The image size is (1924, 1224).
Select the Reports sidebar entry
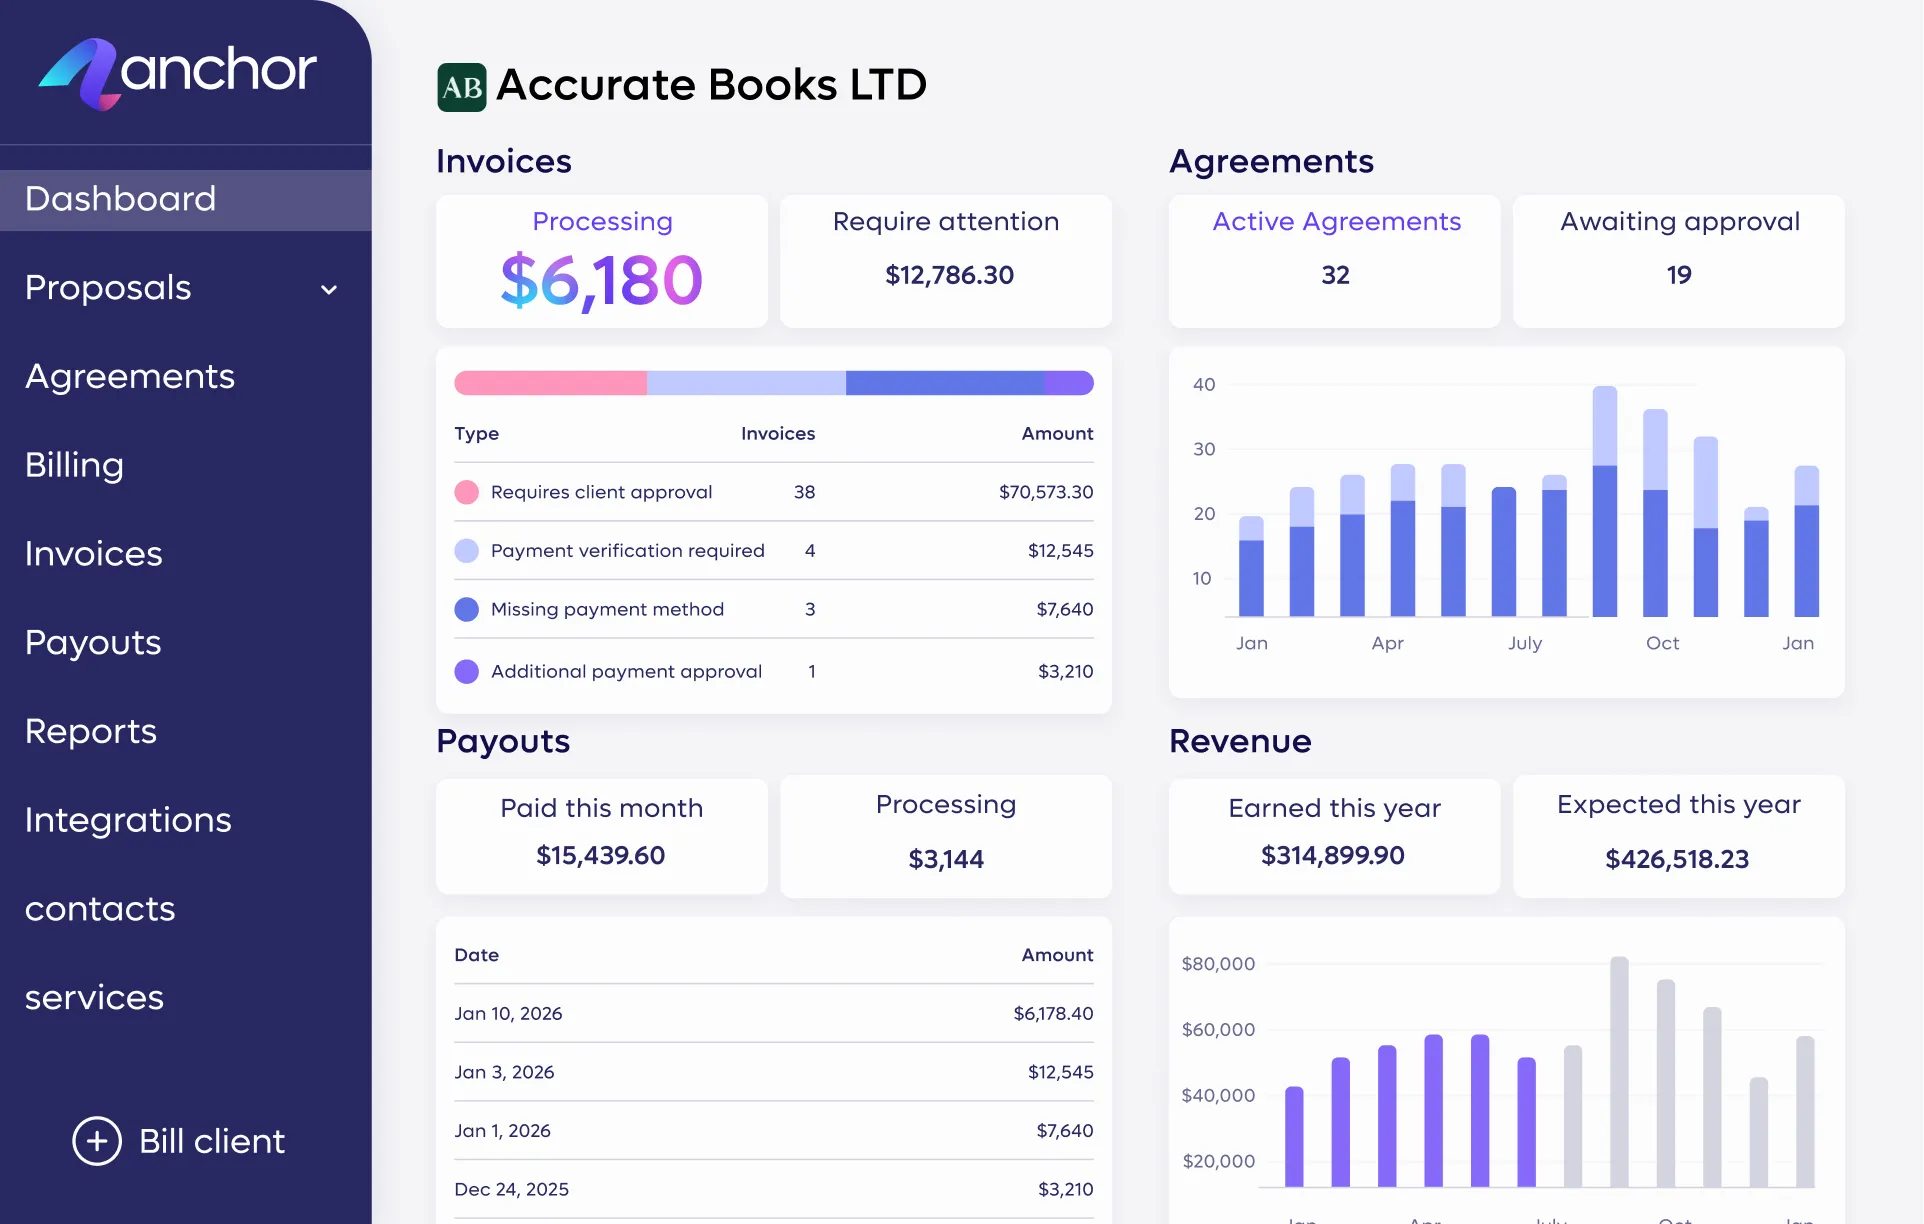click(x=91, y=731)
